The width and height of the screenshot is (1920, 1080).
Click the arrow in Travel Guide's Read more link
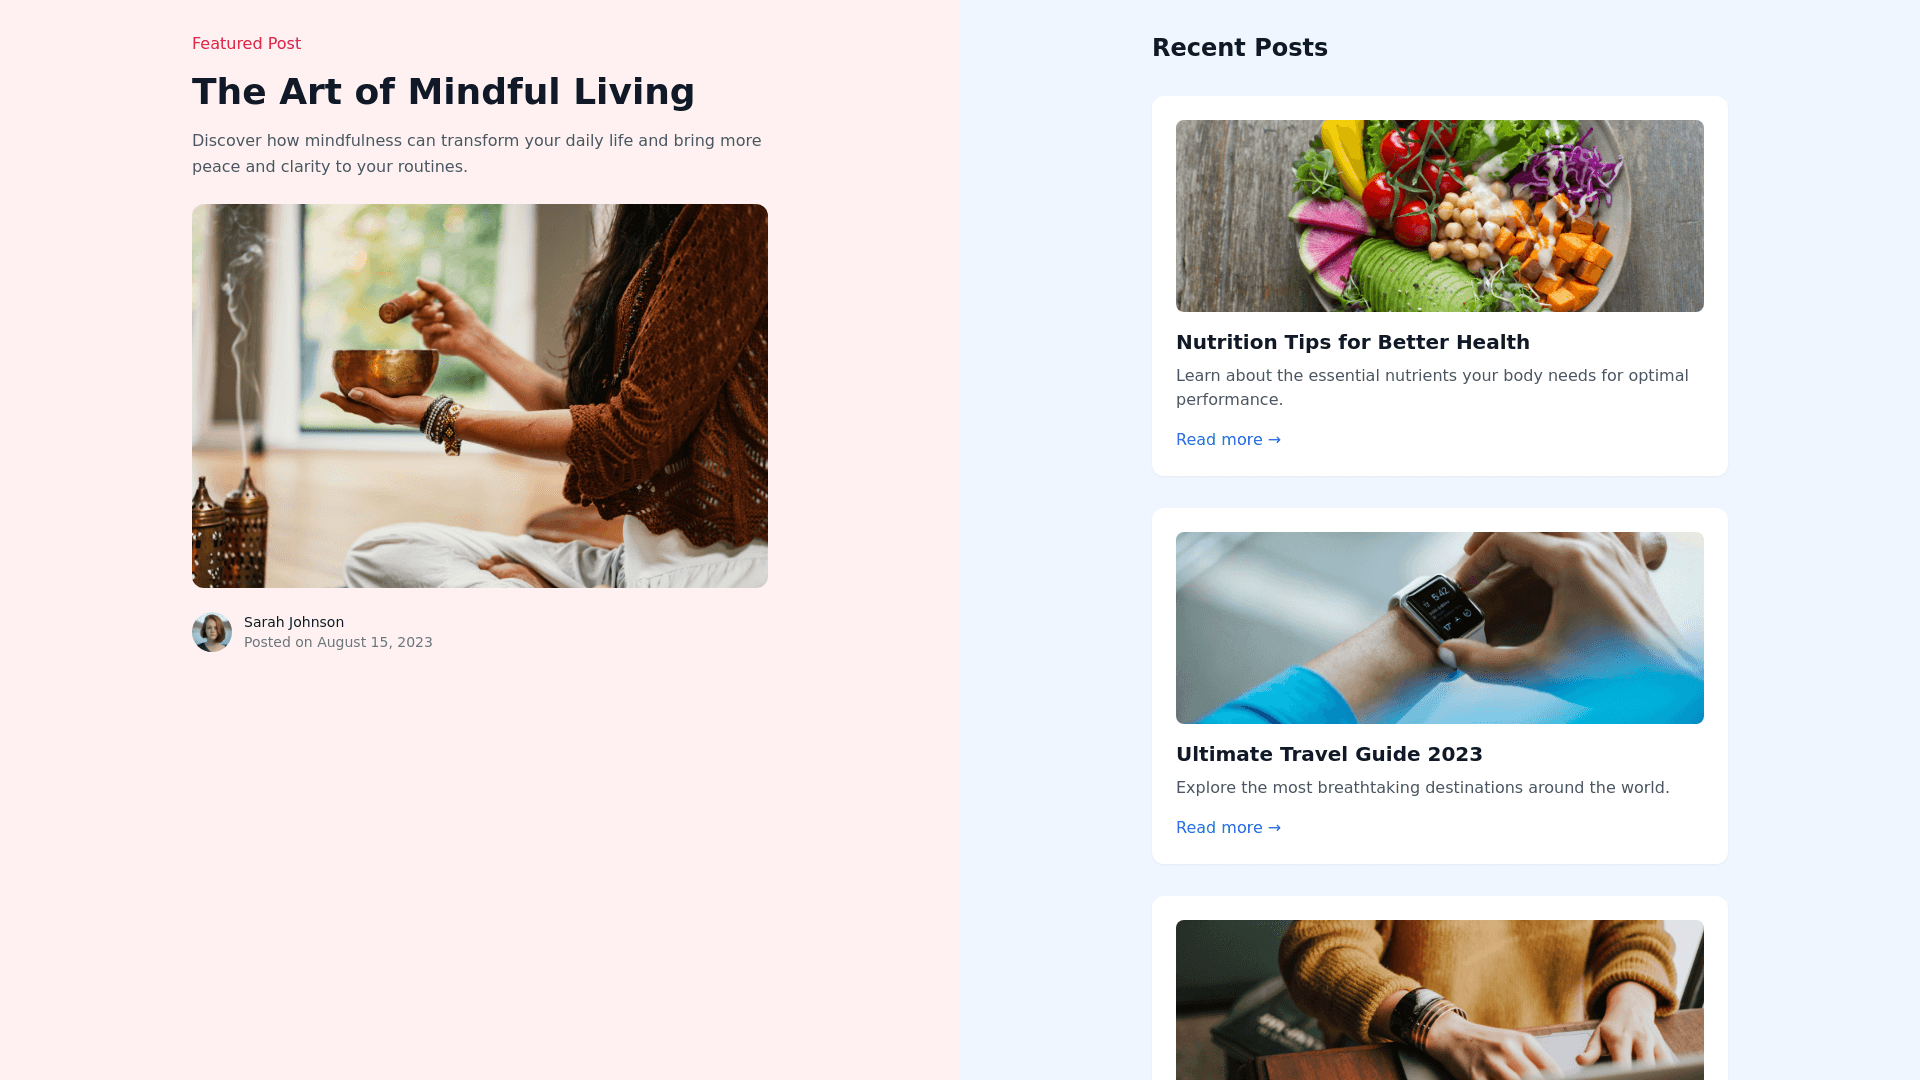tap(1274, 828)
